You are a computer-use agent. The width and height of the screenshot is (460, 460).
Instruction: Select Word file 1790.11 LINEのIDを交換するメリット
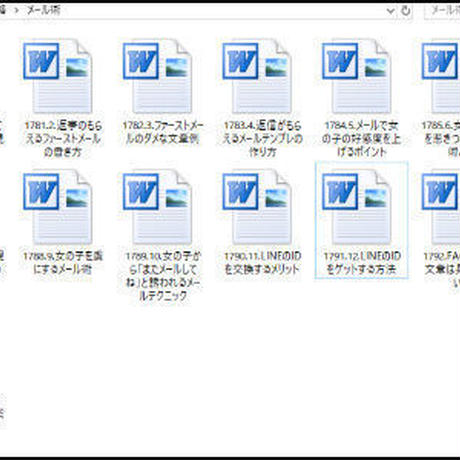[262, 223]
